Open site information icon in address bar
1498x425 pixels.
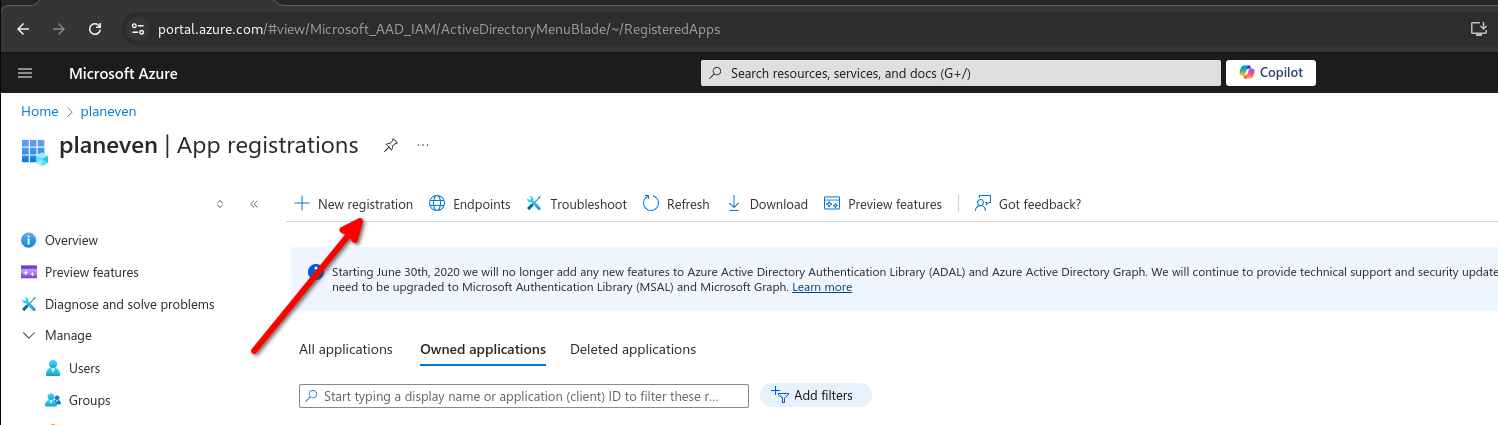pyautogui.click(x=138, y=29)
